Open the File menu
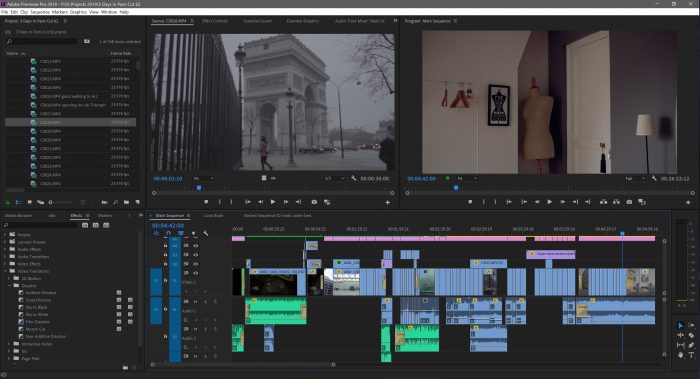The image size is (700, 379). 4,12
